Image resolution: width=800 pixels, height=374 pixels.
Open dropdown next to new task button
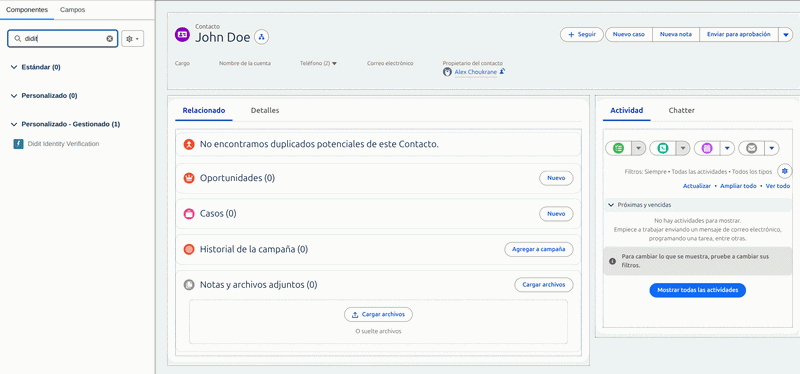click(x=638, y=148)
